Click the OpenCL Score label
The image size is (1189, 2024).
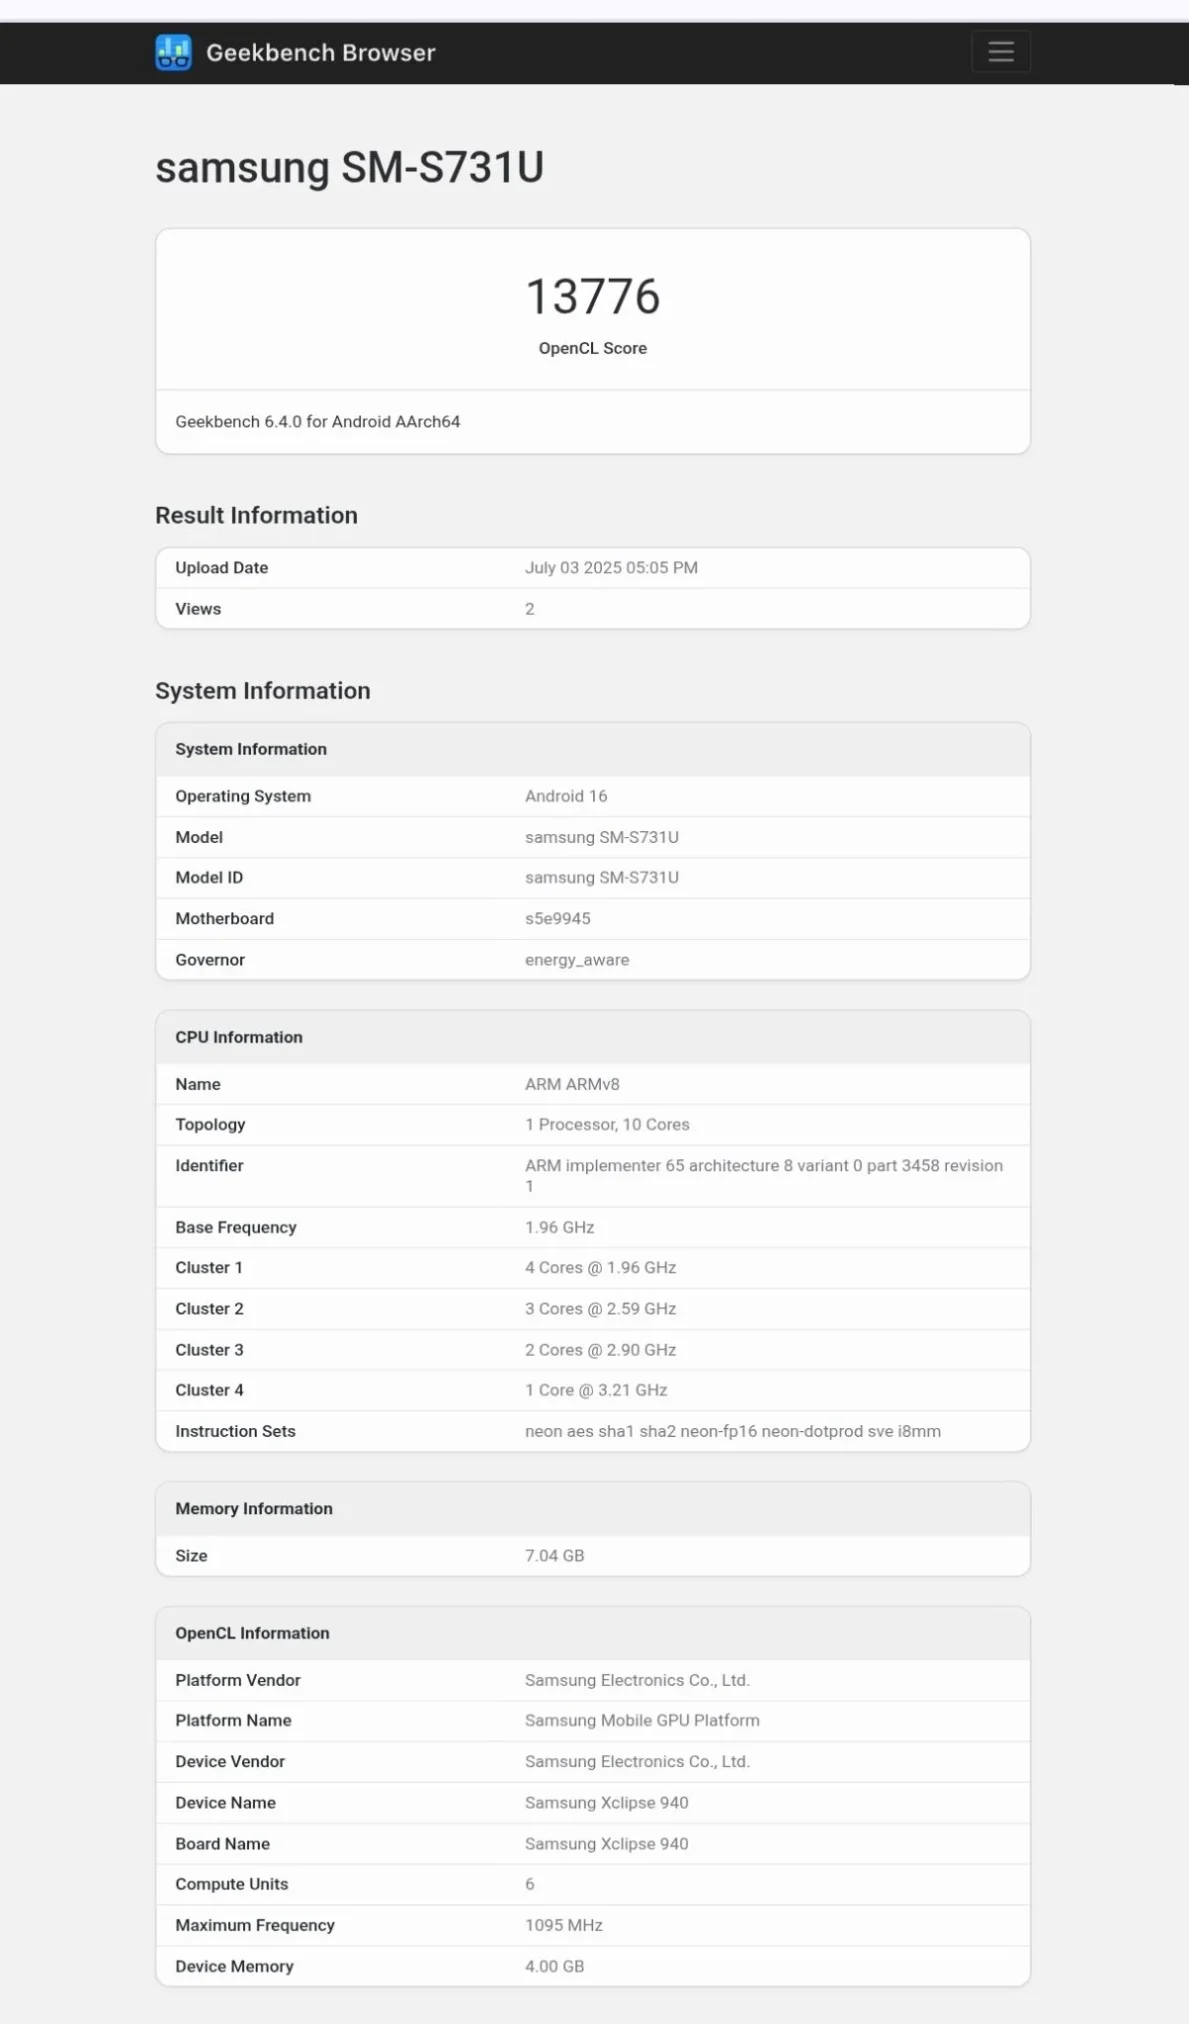(x=592, y=348)
